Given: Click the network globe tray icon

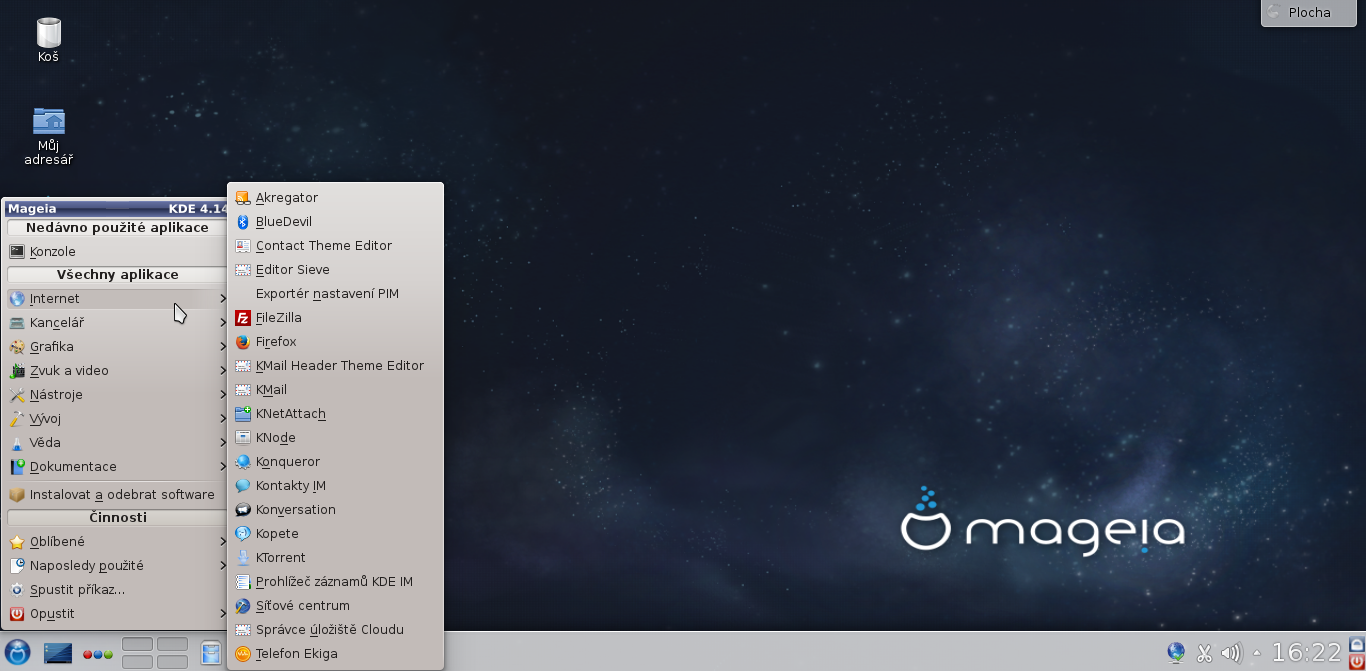Looking at the screenshot, I should point(1176,653).
